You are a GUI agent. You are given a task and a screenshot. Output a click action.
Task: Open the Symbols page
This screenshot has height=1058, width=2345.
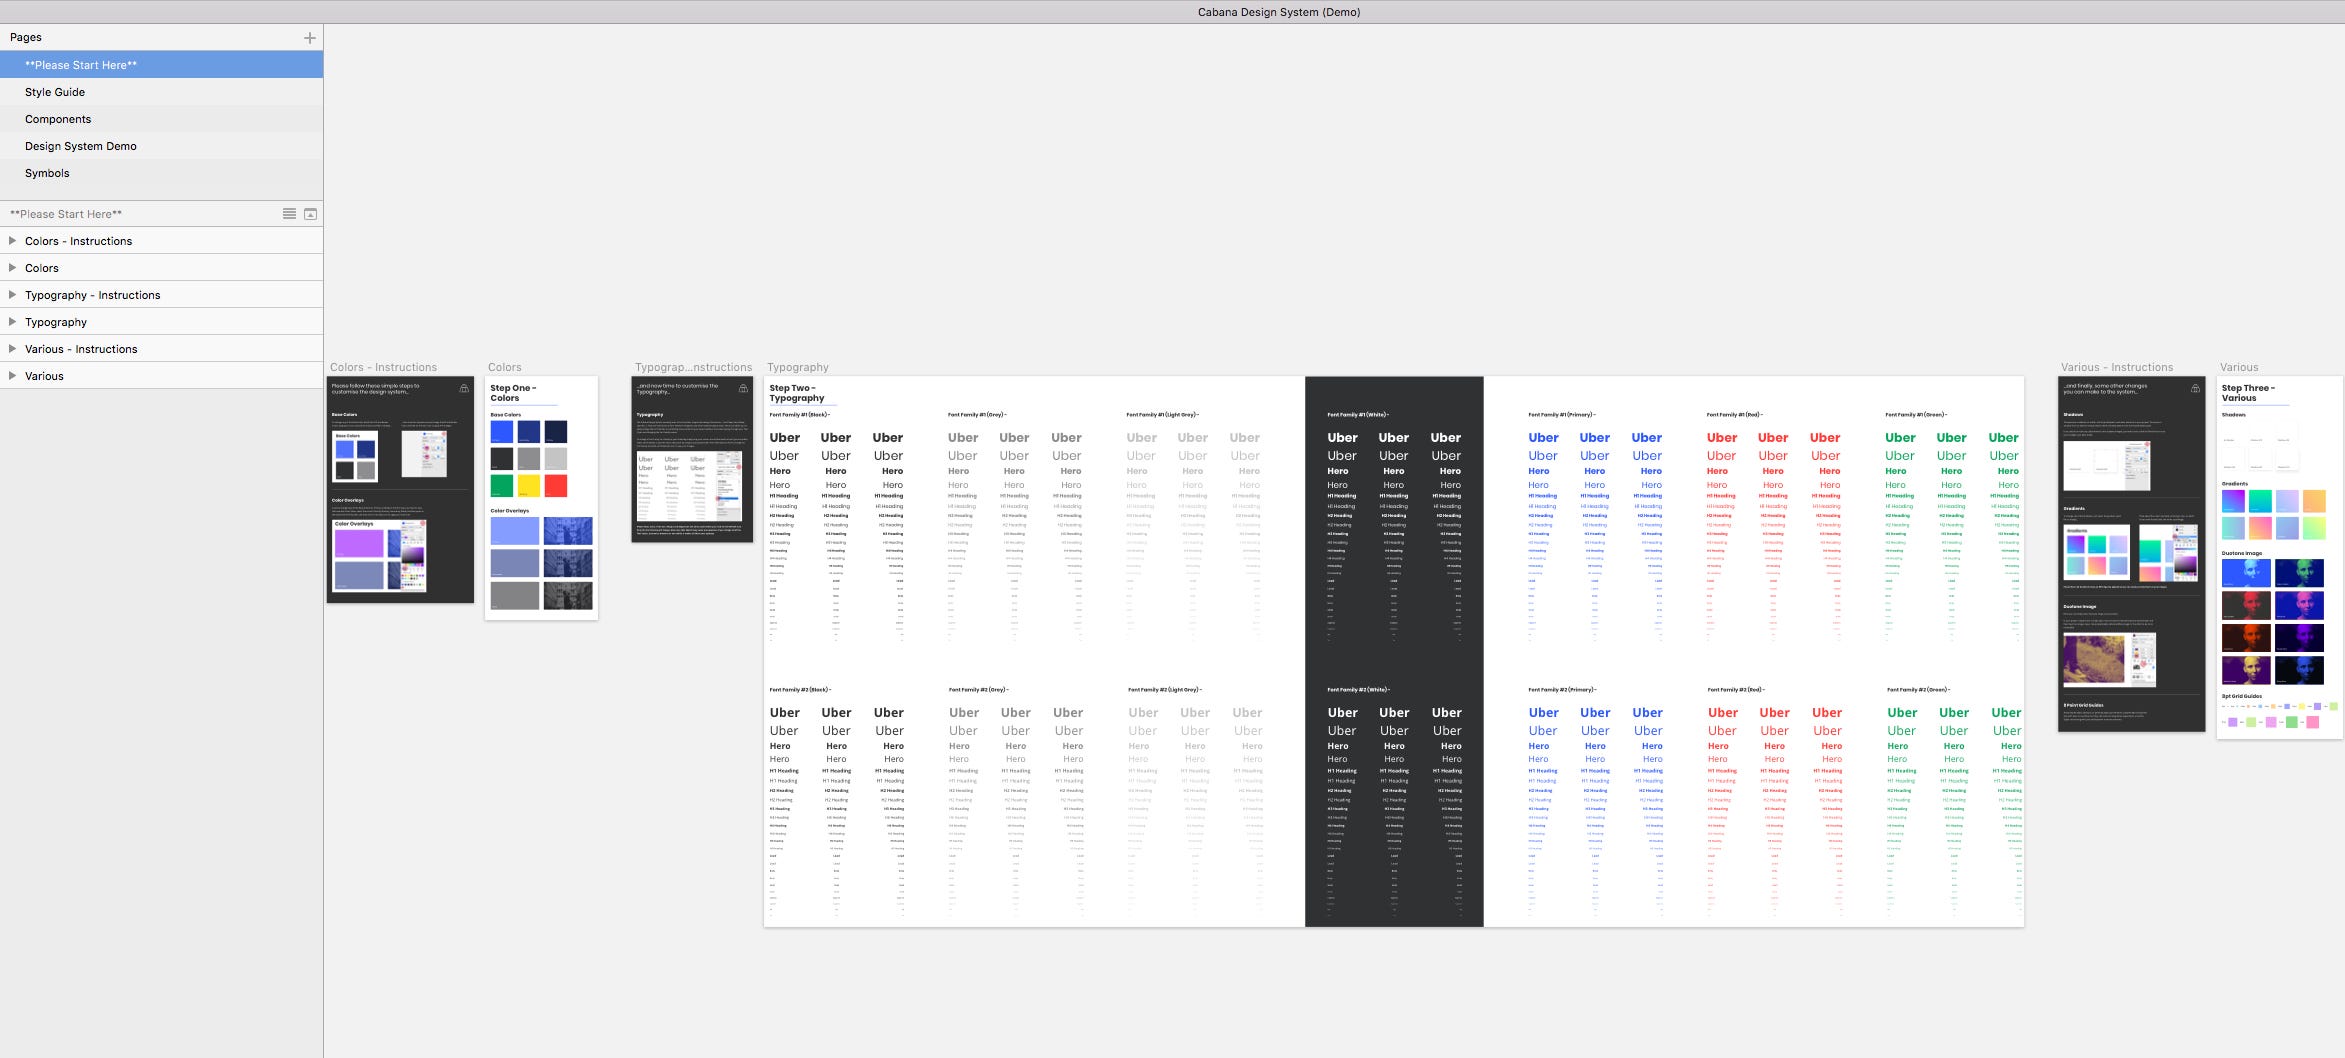point(47,172)
